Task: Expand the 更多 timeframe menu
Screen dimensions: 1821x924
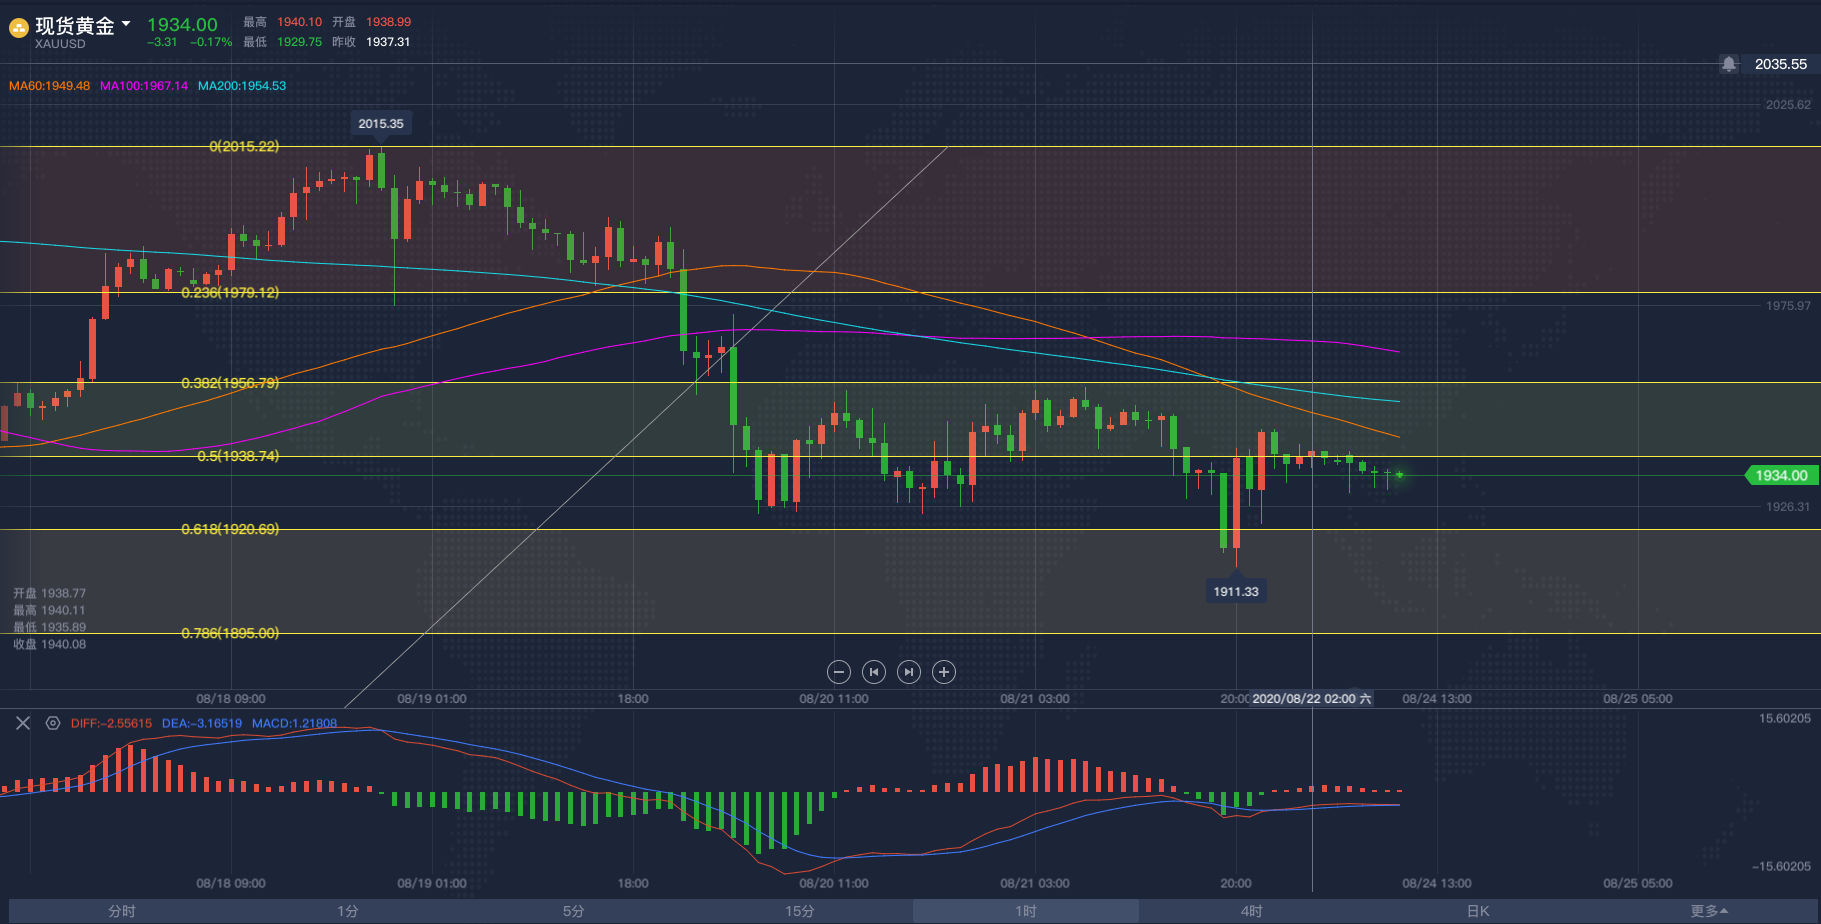Action: click(x=1708, y=911)
